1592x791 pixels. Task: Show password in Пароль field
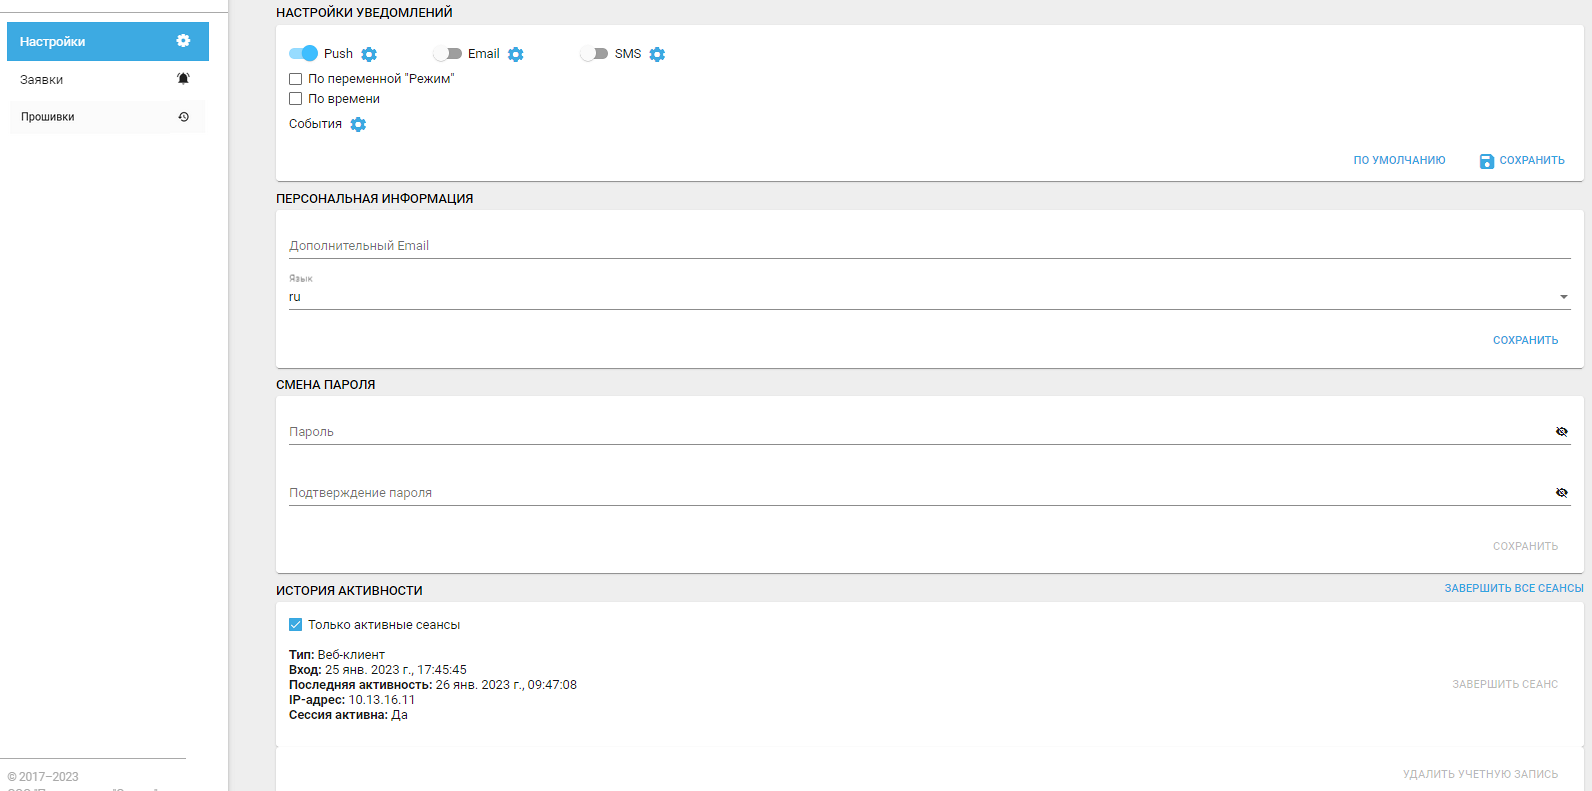pyautogui.click(x=1562, y=432)
